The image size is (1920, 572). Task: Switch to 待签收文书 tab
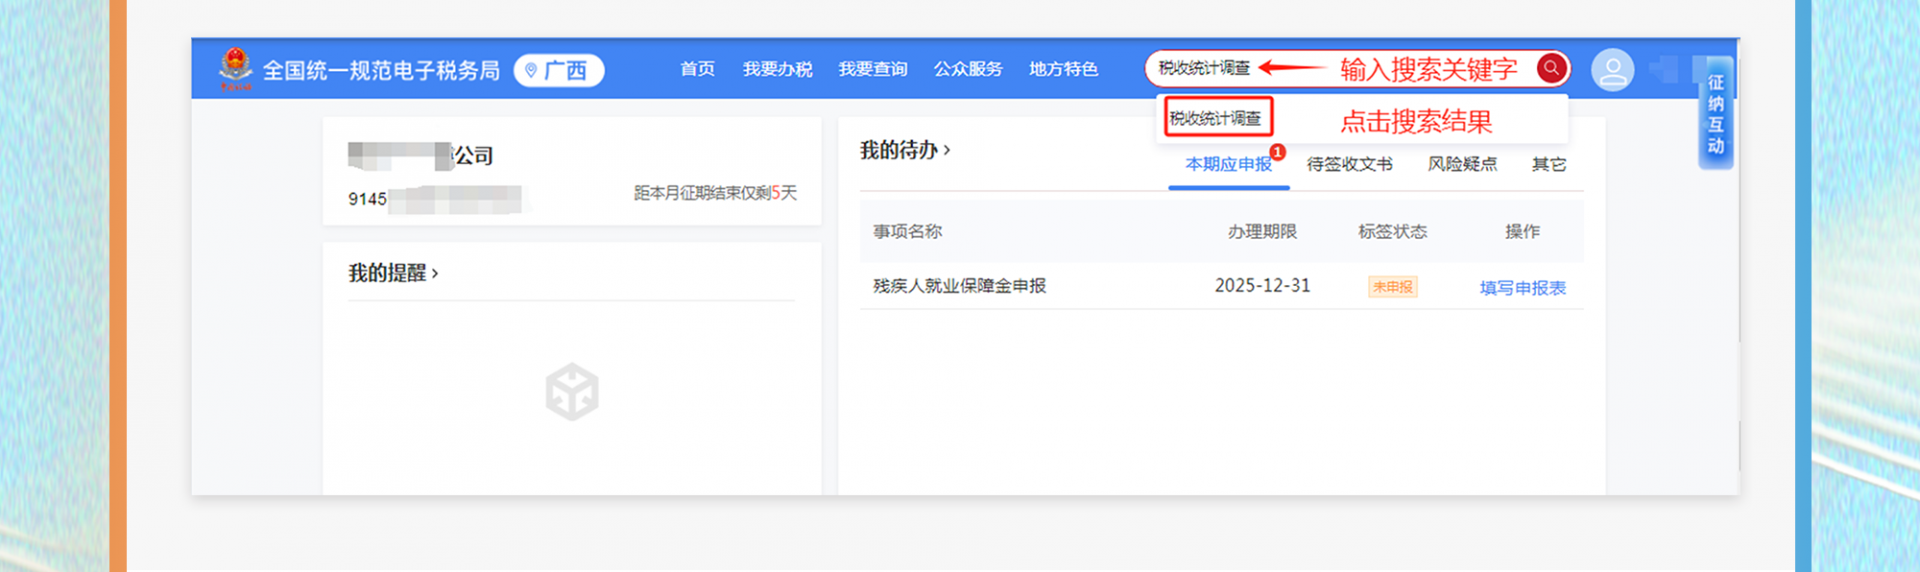coord(1349,164)
